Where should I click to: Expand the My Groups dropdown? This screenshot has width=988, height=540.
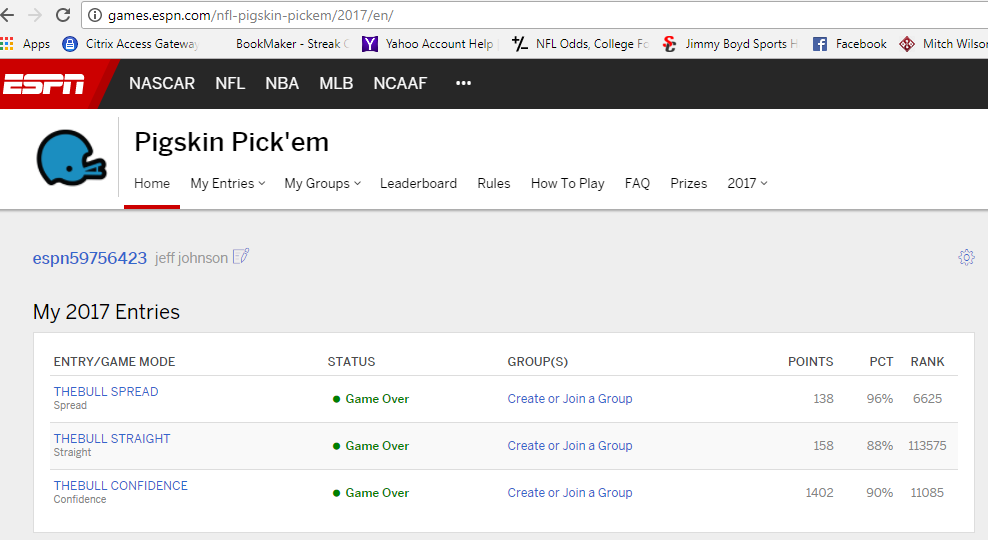point(323,183)
